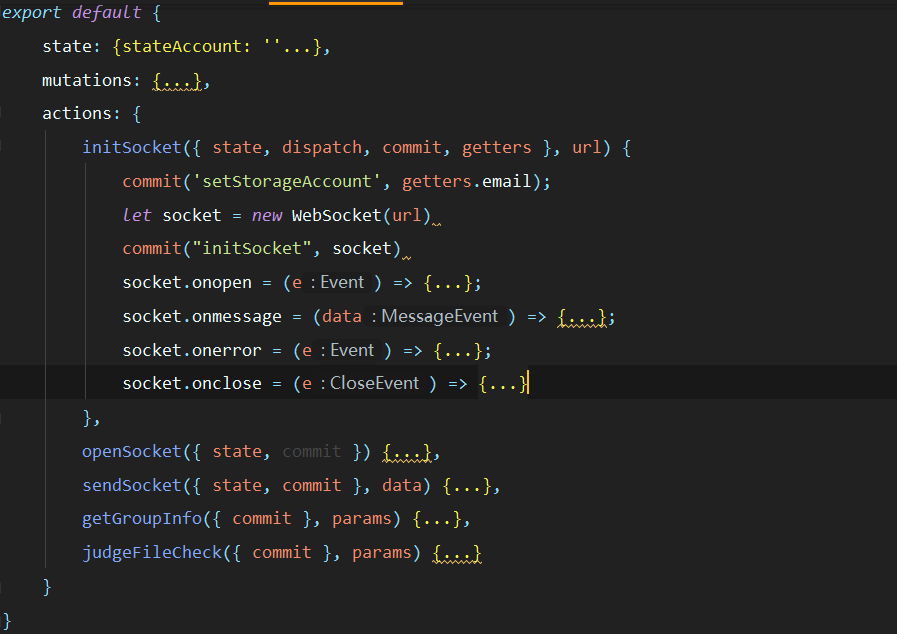This screenshot has width=897, height=634.
Task: Click the 'dispatch' parameter in initSocket
Action: click(x=322, y=148)
